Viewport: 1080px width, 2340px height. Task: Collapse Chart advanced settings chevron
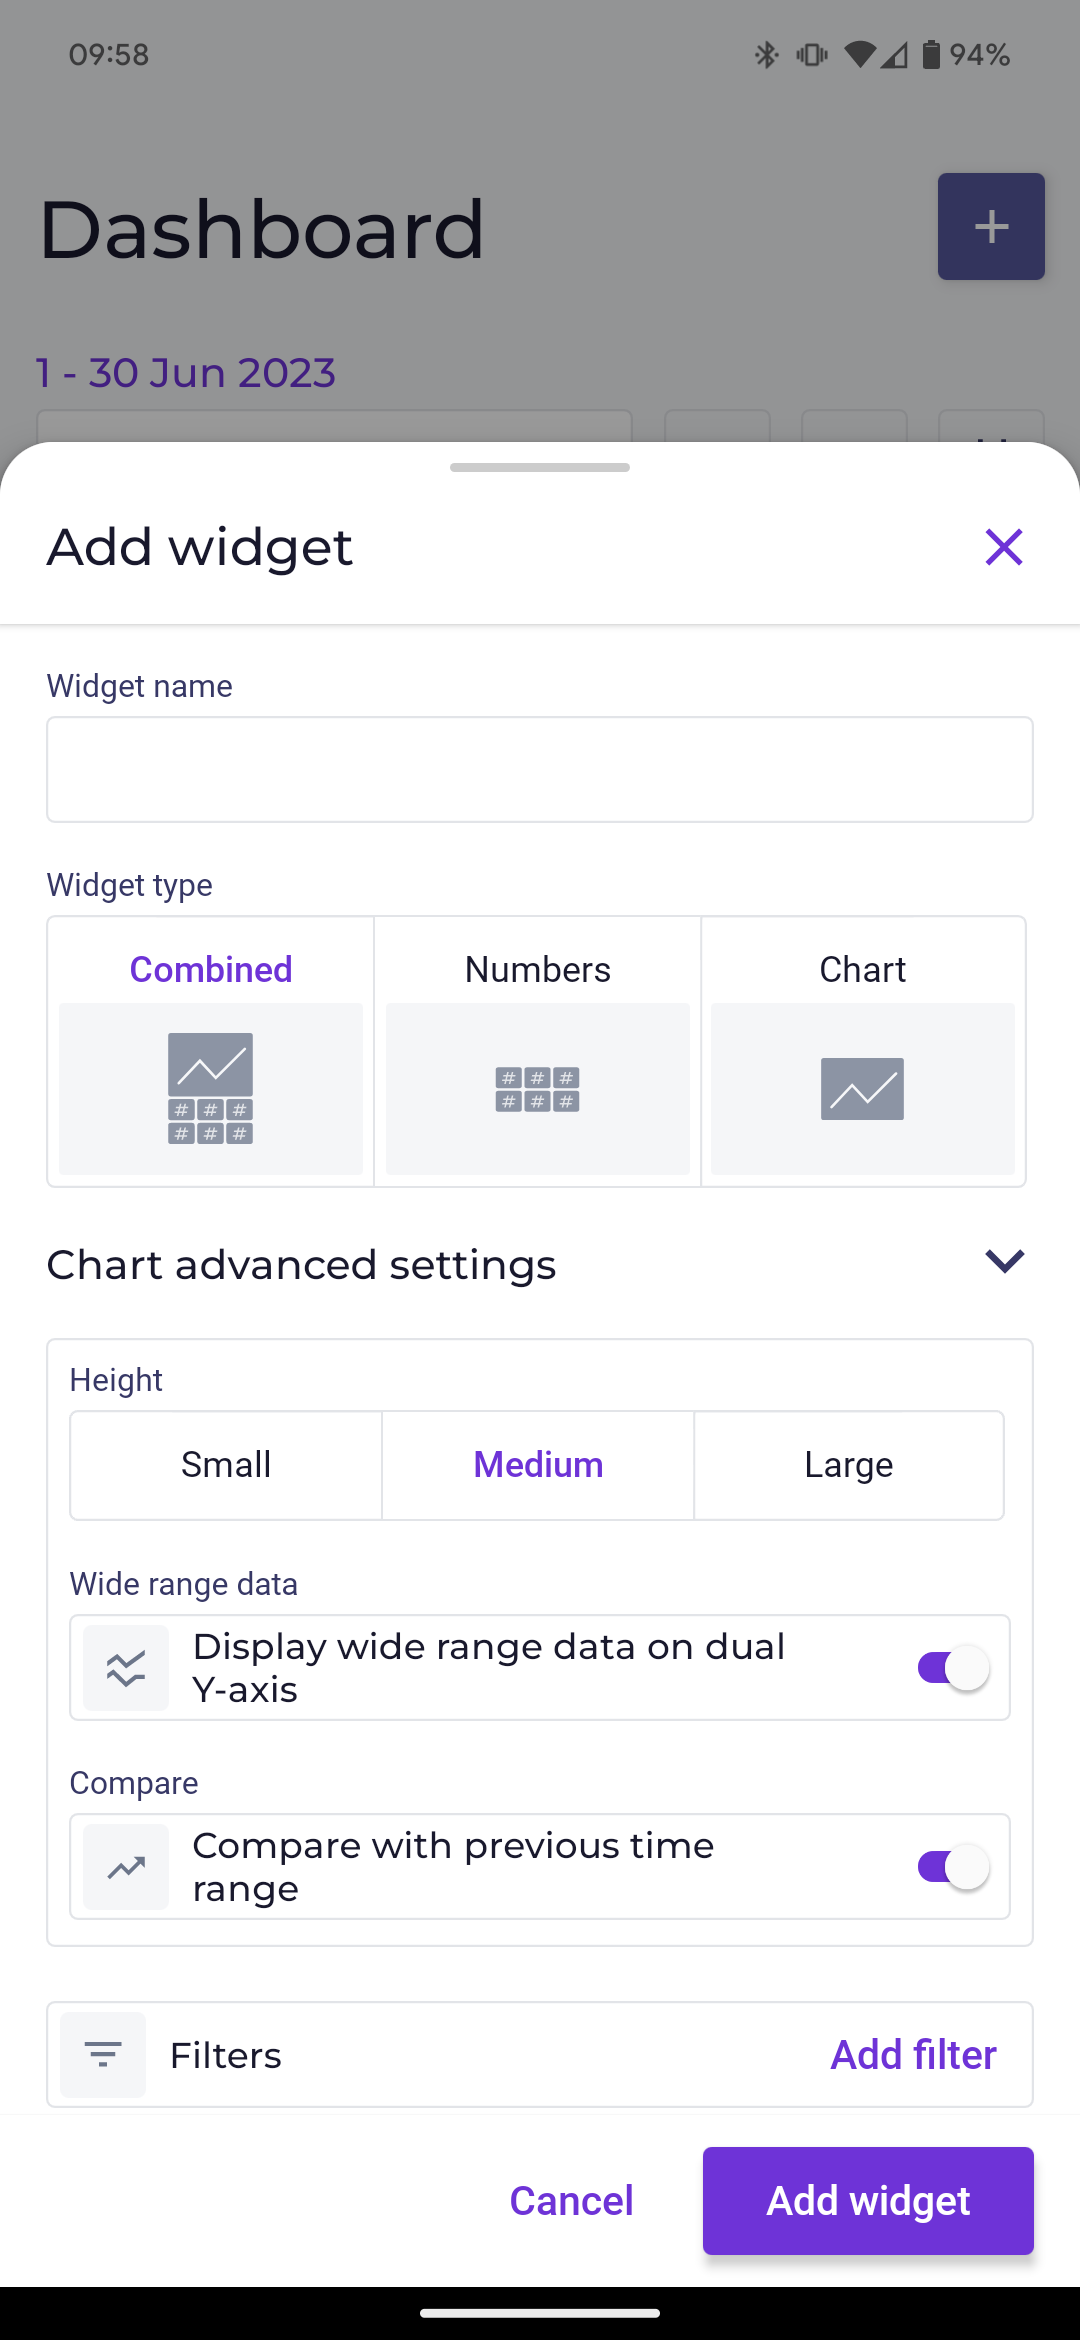[1004, 1262]
